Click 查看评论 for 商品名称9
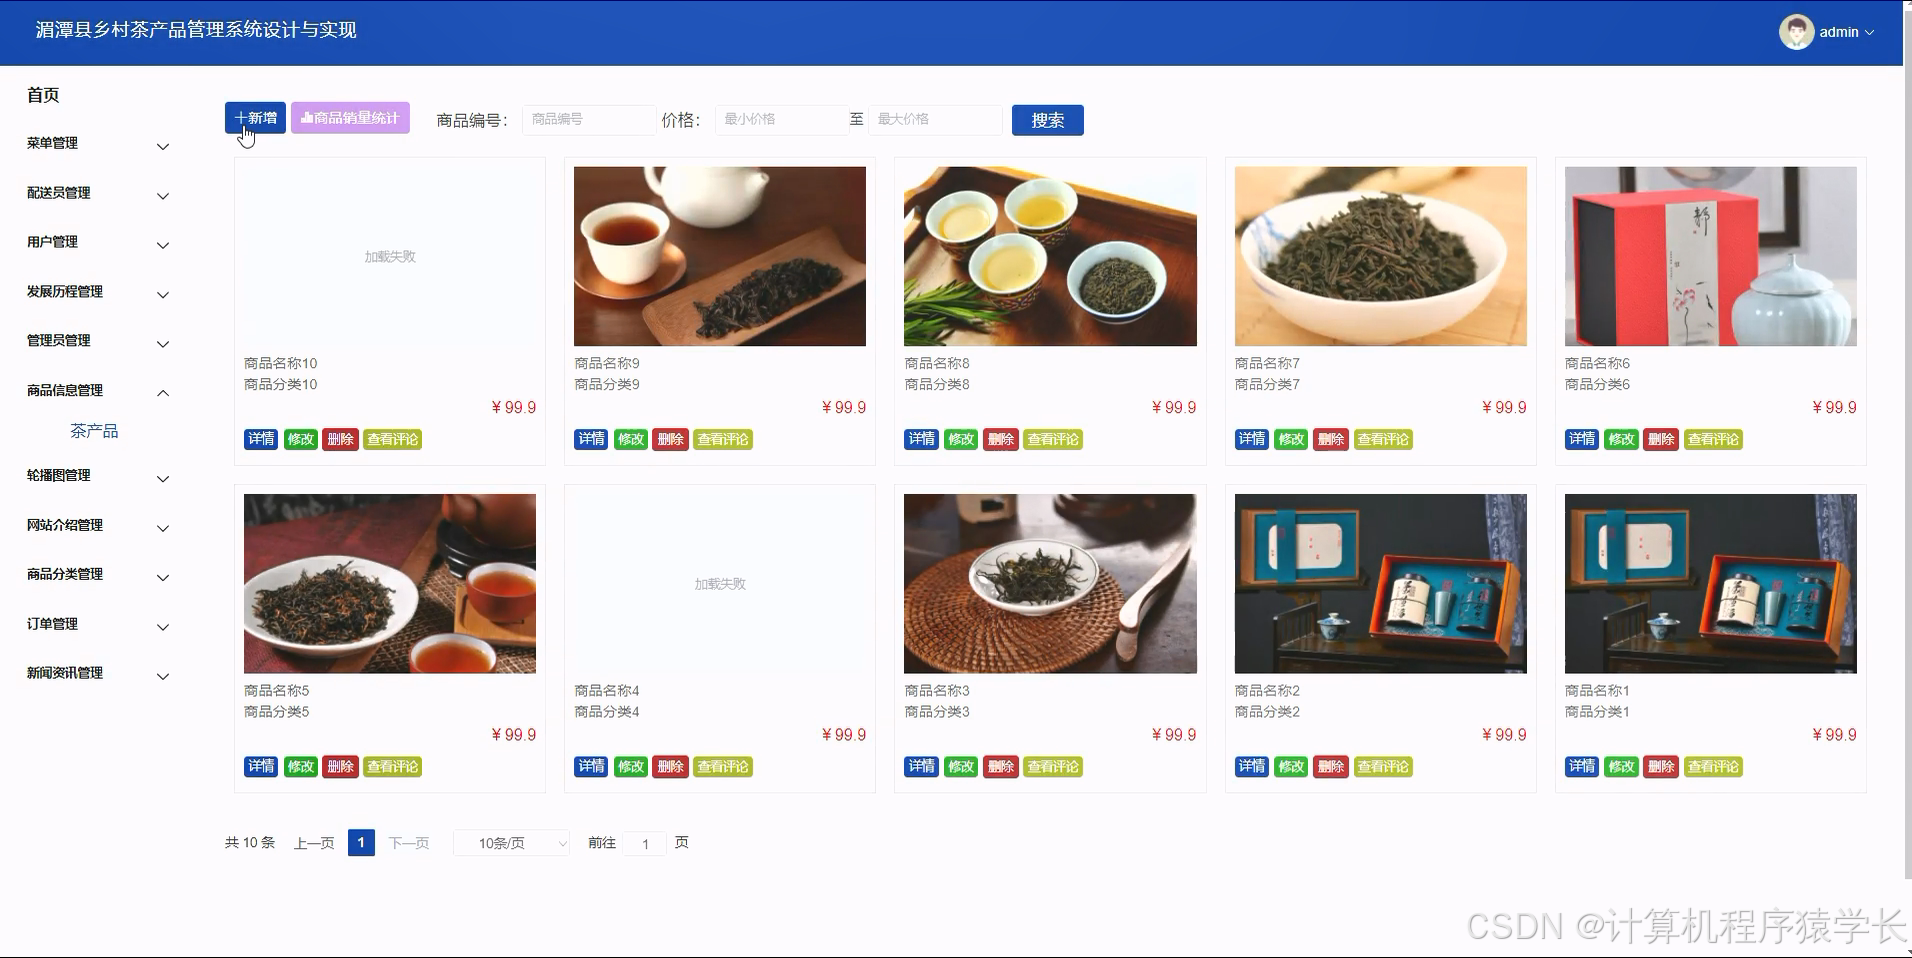 (x=722, y=438)
